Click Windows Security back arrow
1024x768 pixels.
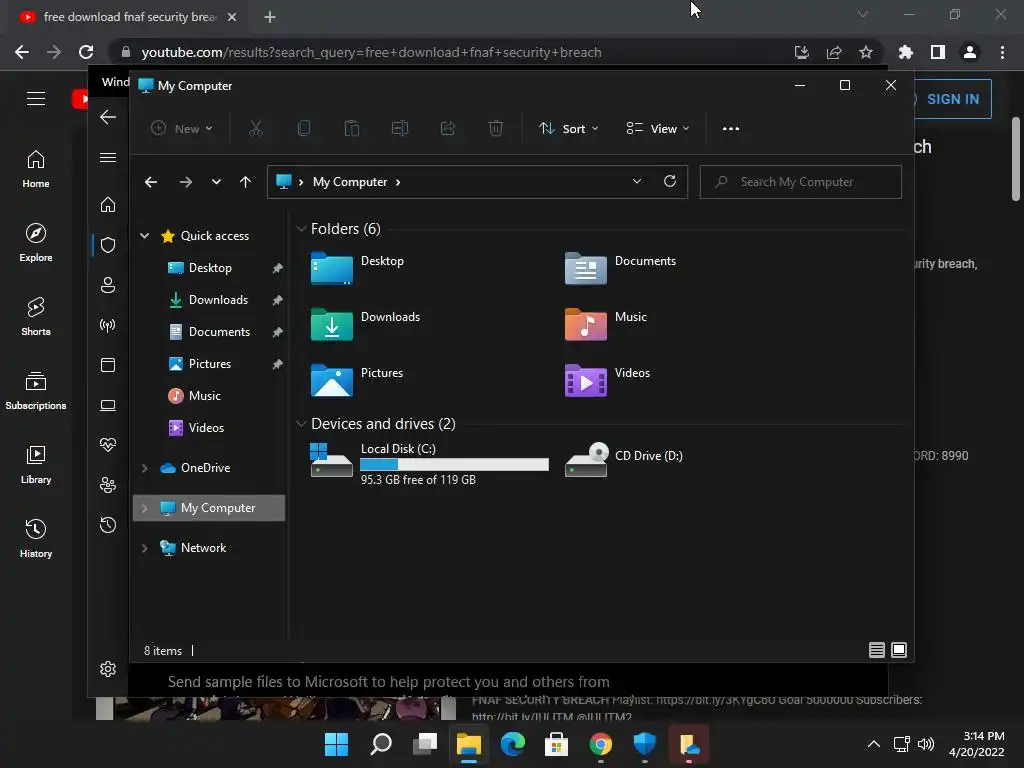point(108,117)
